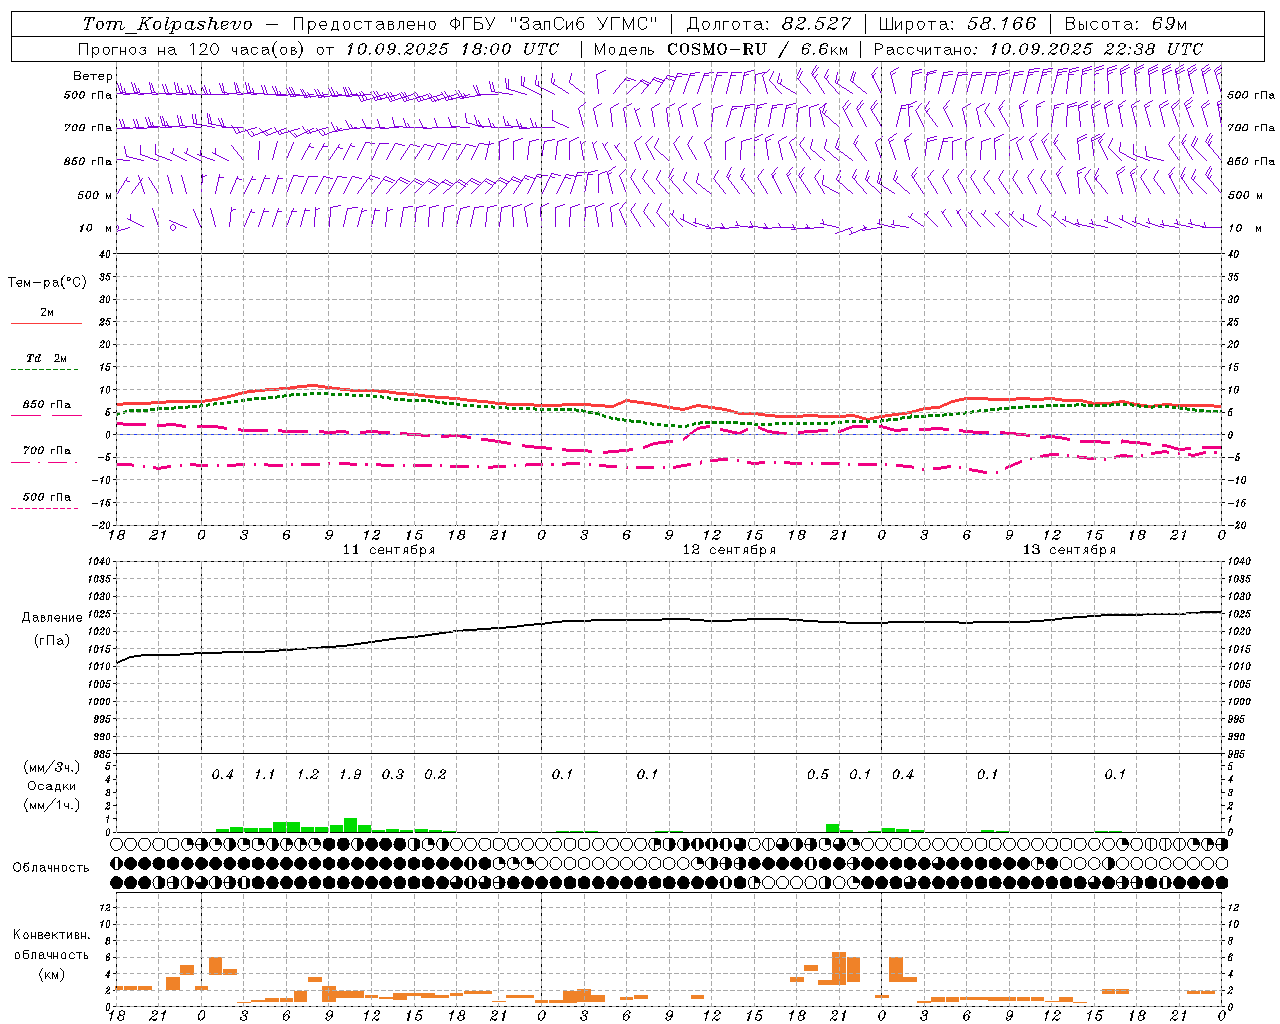Click the 1.9 precipitation amount value
The image size is (1280, 1024).
tap(350, 775)
